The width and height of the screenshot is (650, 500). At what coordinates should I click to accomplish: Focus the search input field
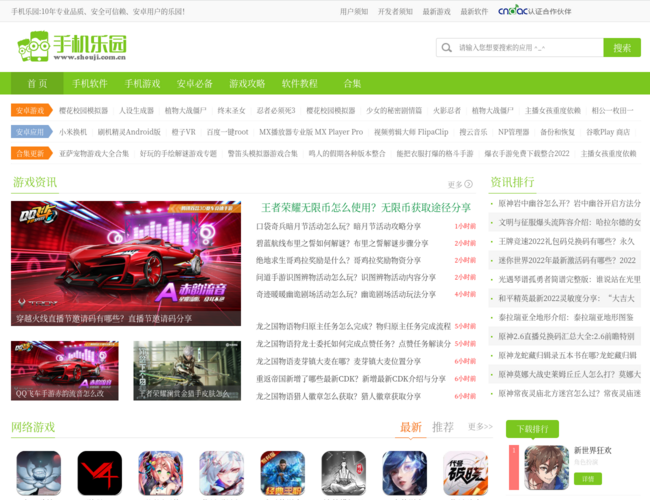[527, 47]
